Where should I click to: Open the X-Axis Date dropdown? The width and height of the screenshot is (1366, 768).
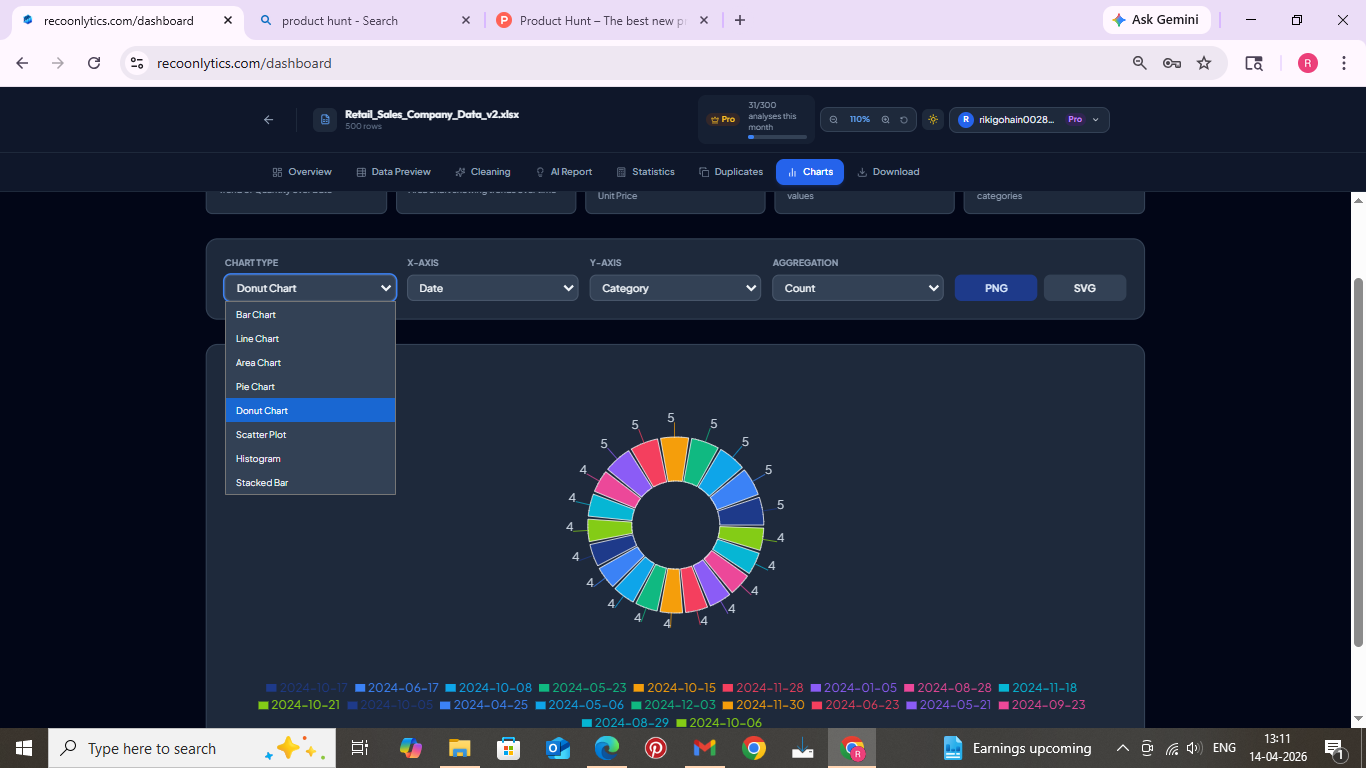(492, 288)
